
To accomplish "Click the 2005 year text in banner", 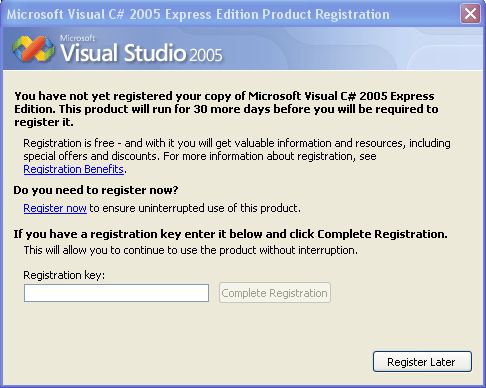I will tap(206, 55).
